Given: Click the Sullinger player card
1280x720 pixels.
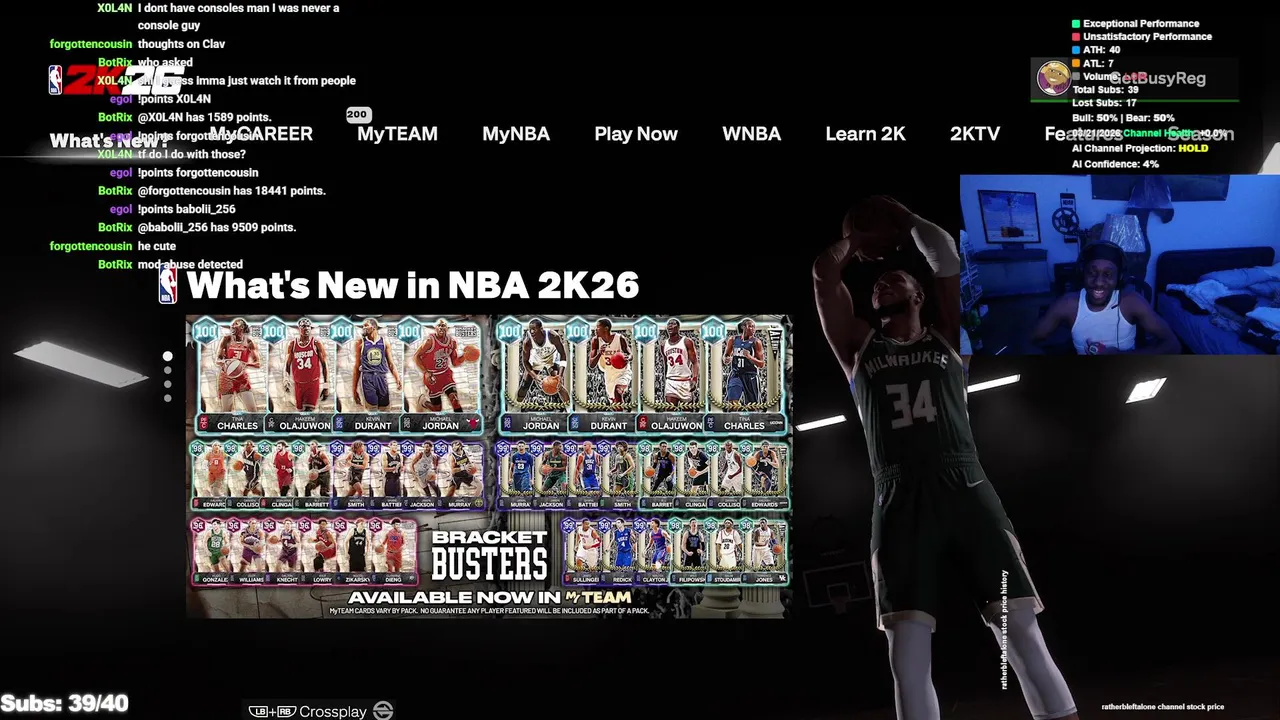Looking at the screenshot, I should click(x=583, y=552).
